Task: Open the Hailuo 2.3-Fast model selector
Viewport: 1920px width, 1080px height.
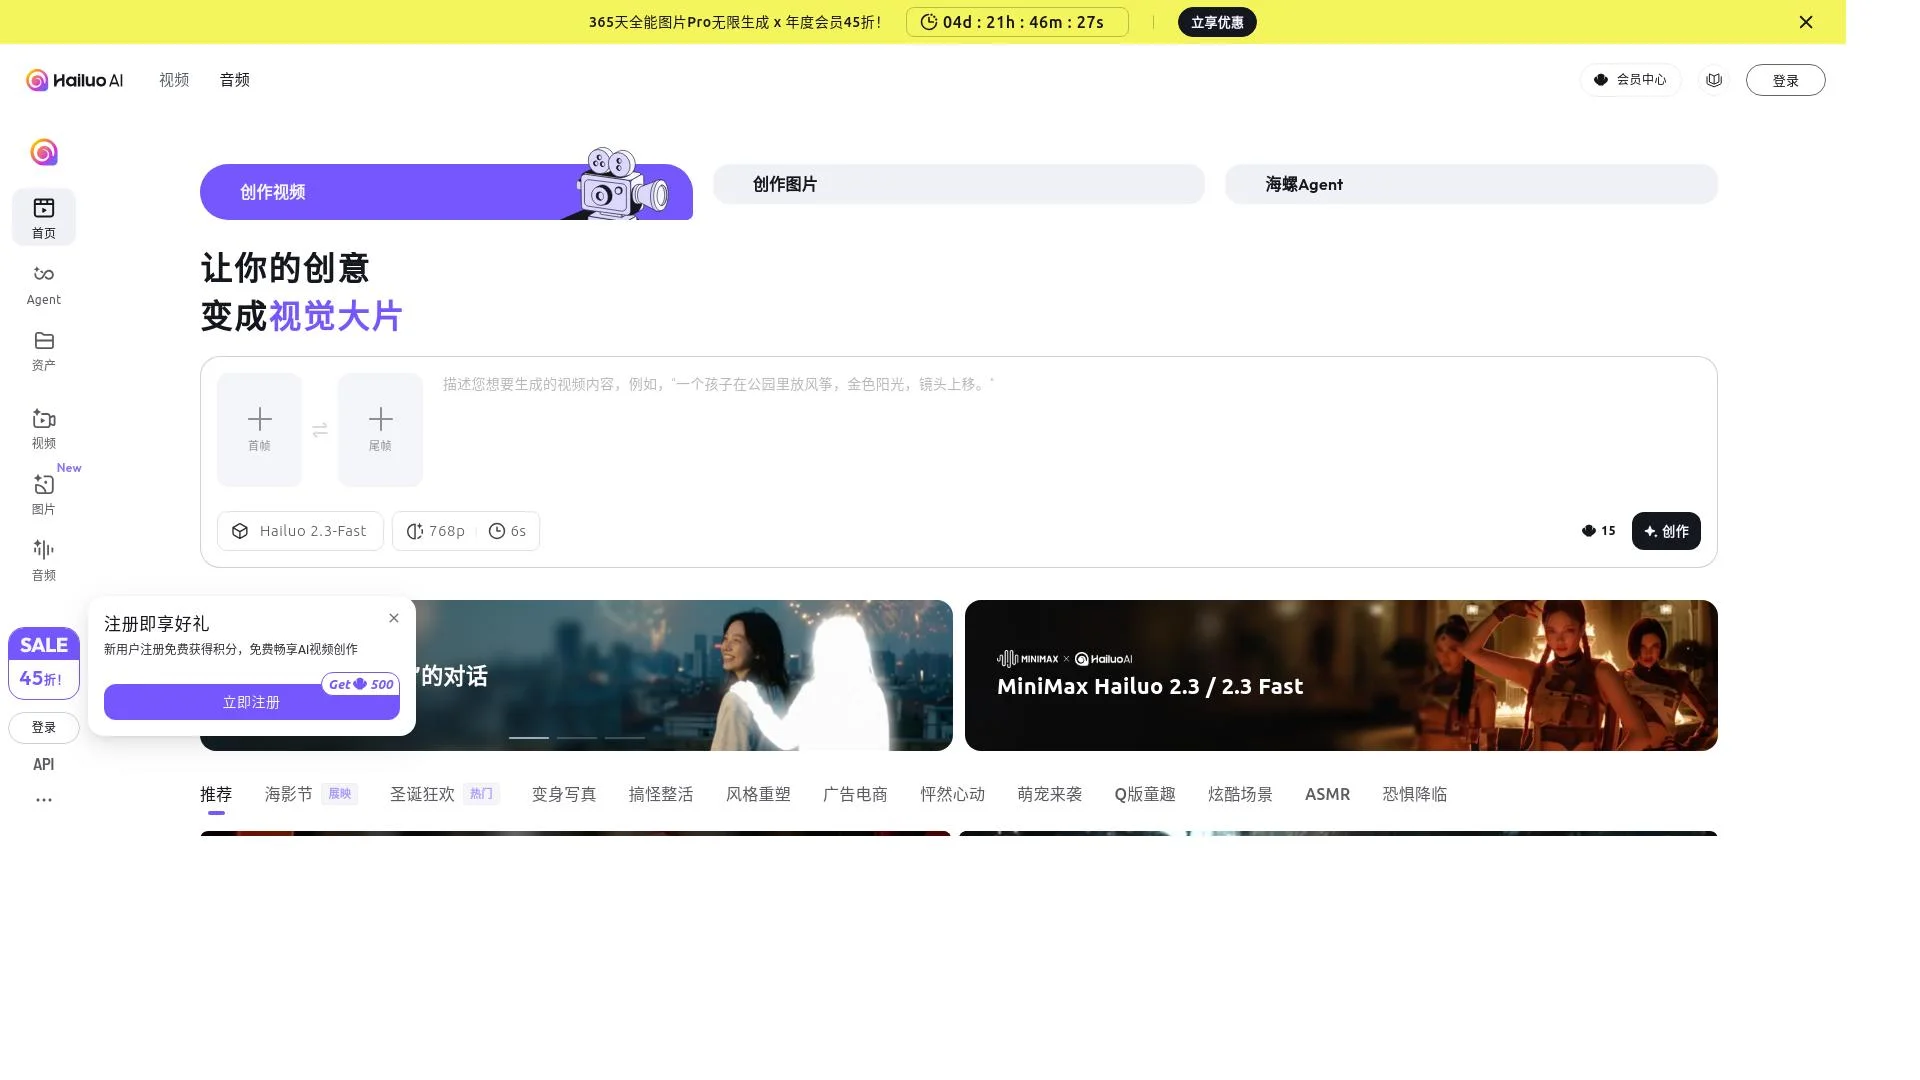Action: pos(300,531)
